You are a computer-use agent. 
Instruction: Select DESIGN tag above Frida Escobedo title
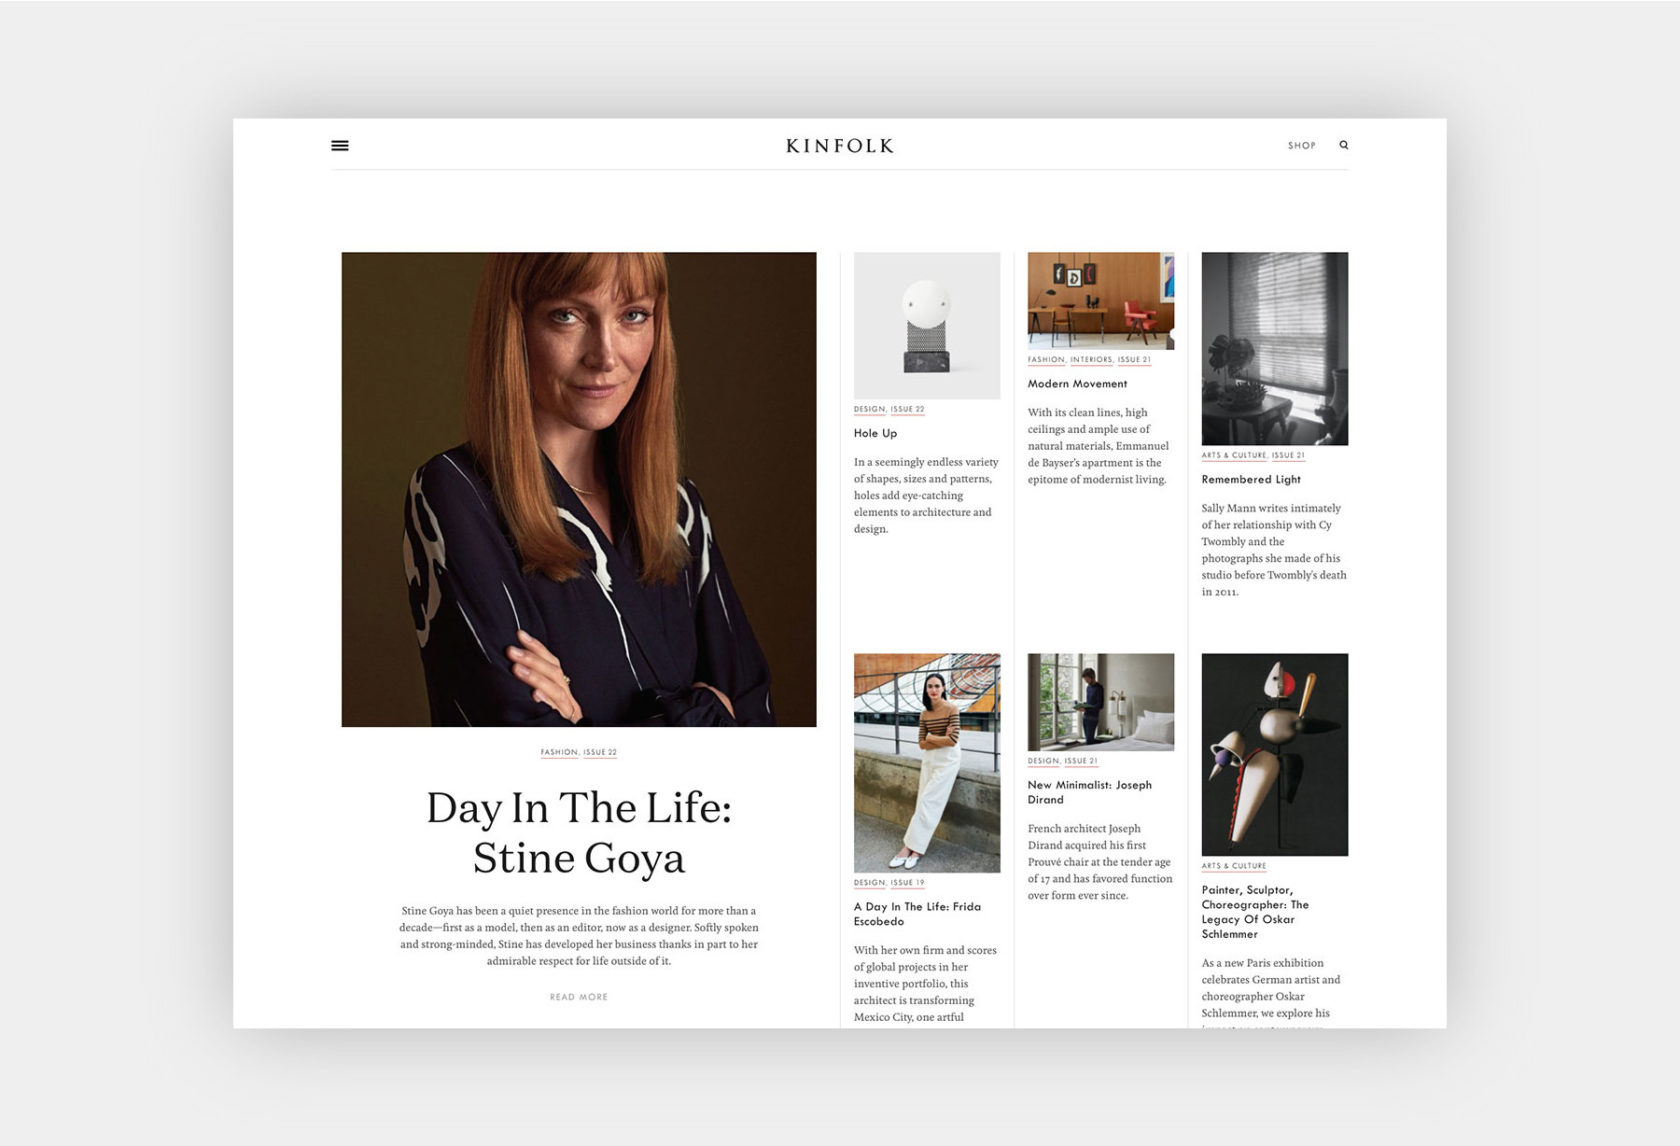tap(869, 883)
